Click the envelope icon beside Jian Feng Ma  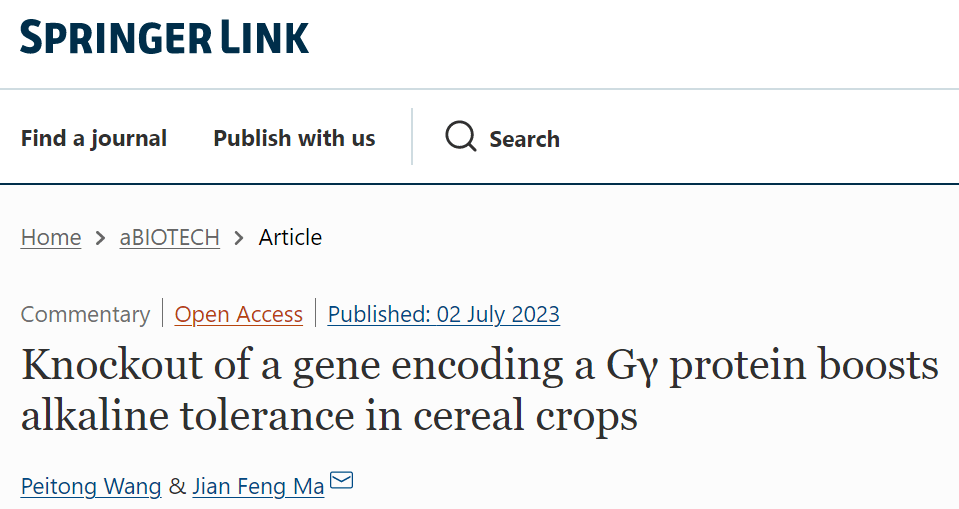(x=341, y=480)
